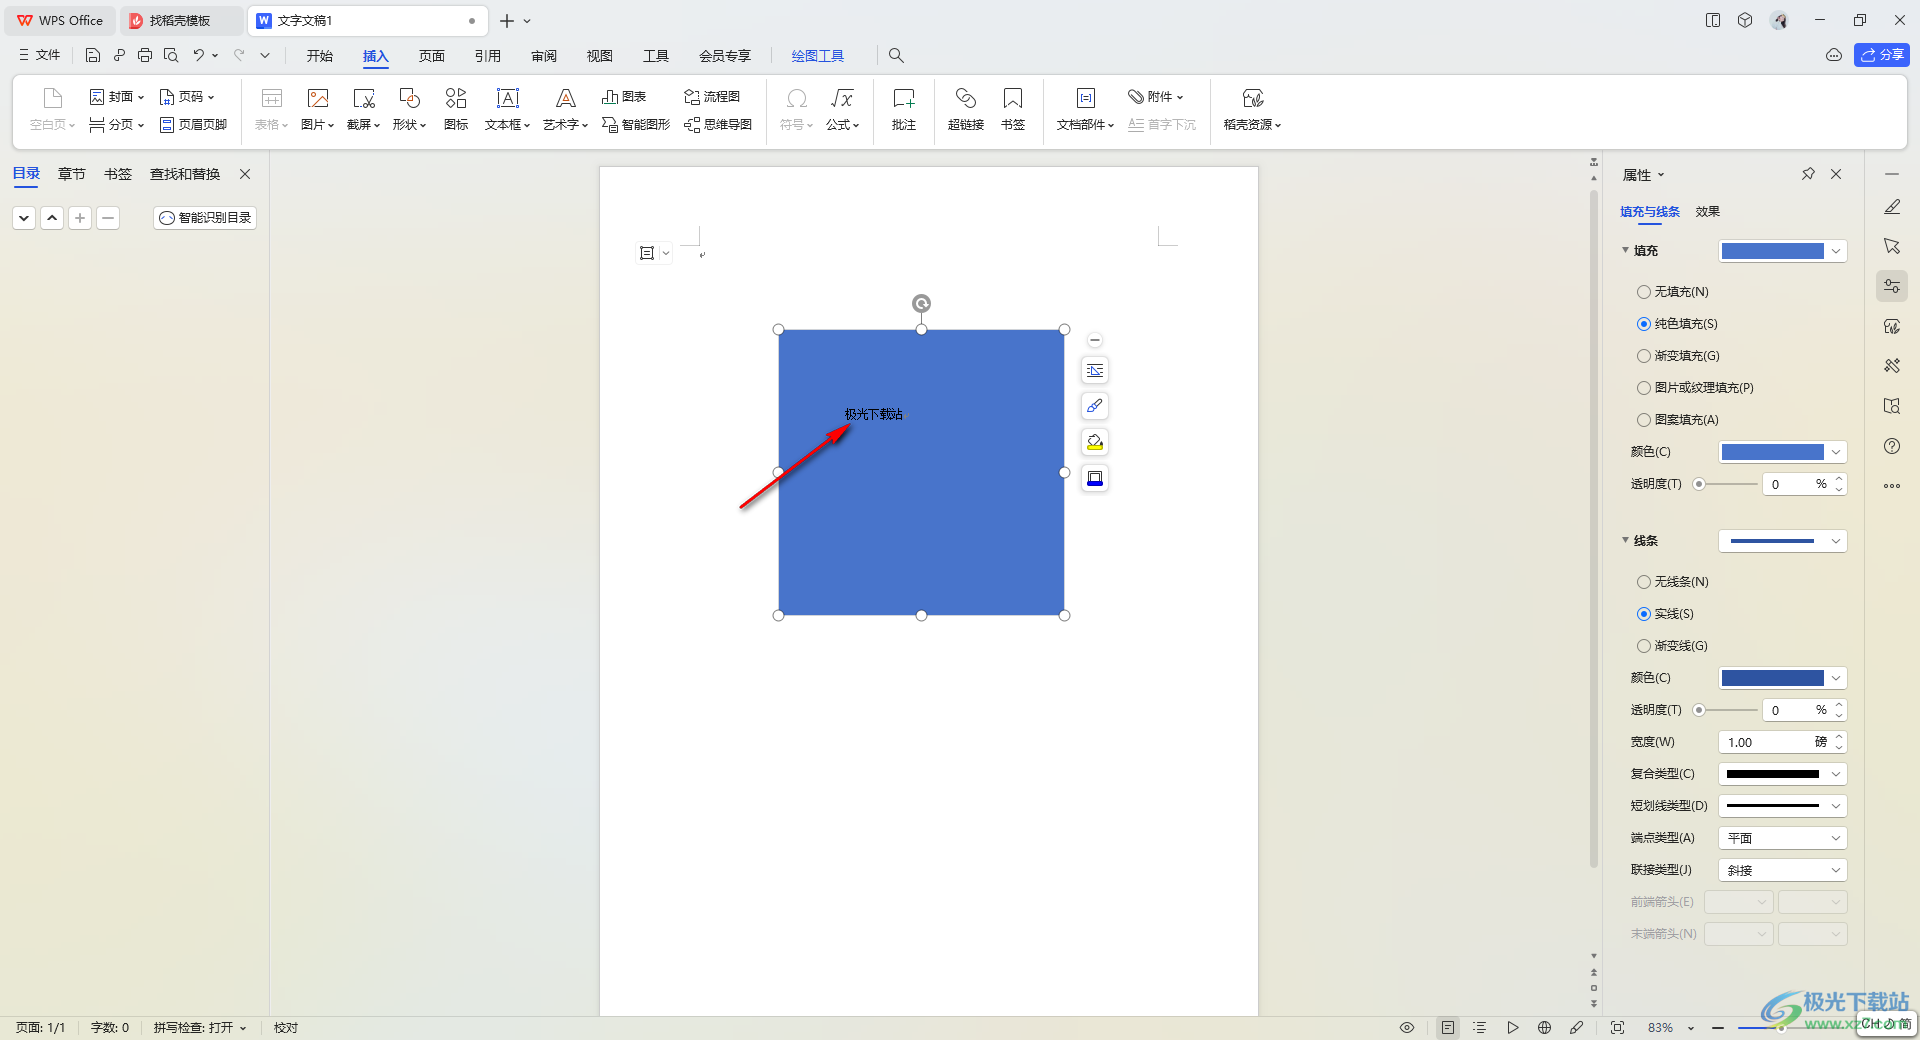
Task: Insert a flowchart
Action: [712, 97]
